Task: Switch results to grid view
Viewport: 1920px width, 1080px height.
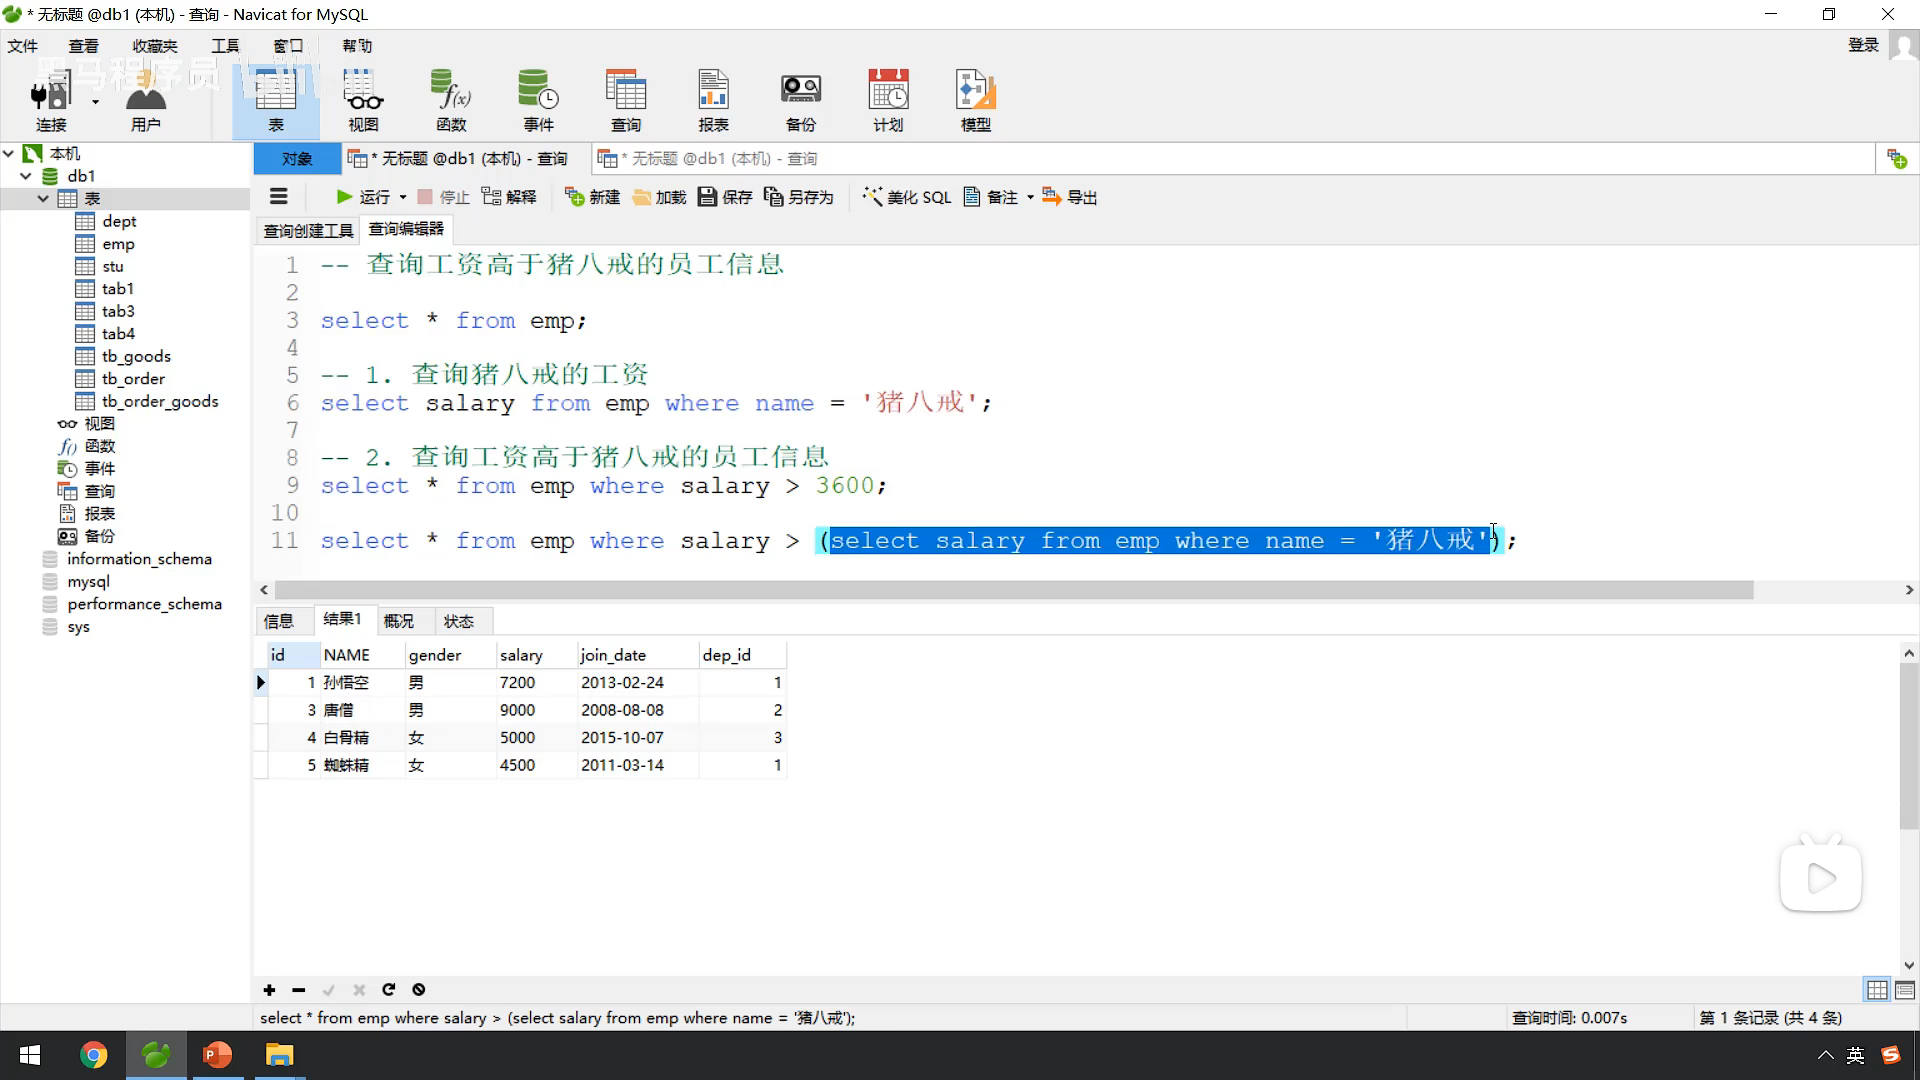Action: coord(1877,990)
